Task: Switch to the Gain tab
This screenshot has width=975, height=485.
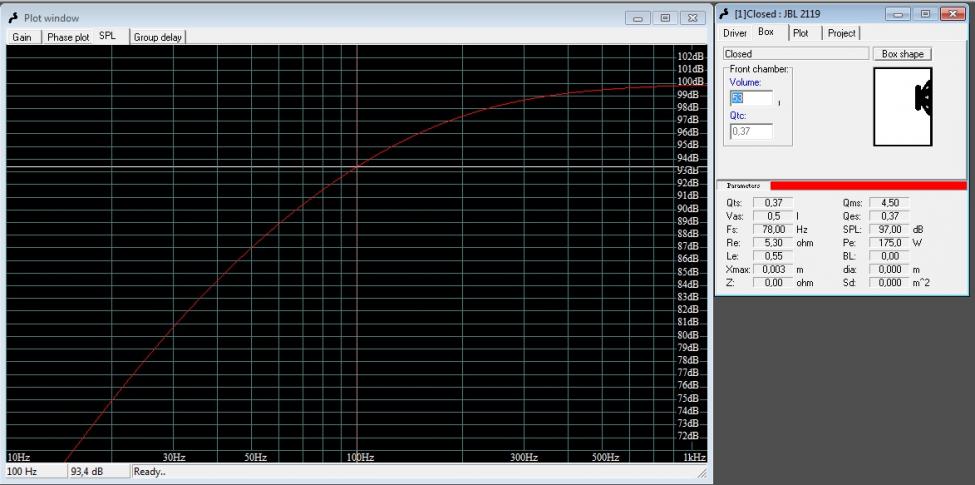Action: click(x=21, y=37)
